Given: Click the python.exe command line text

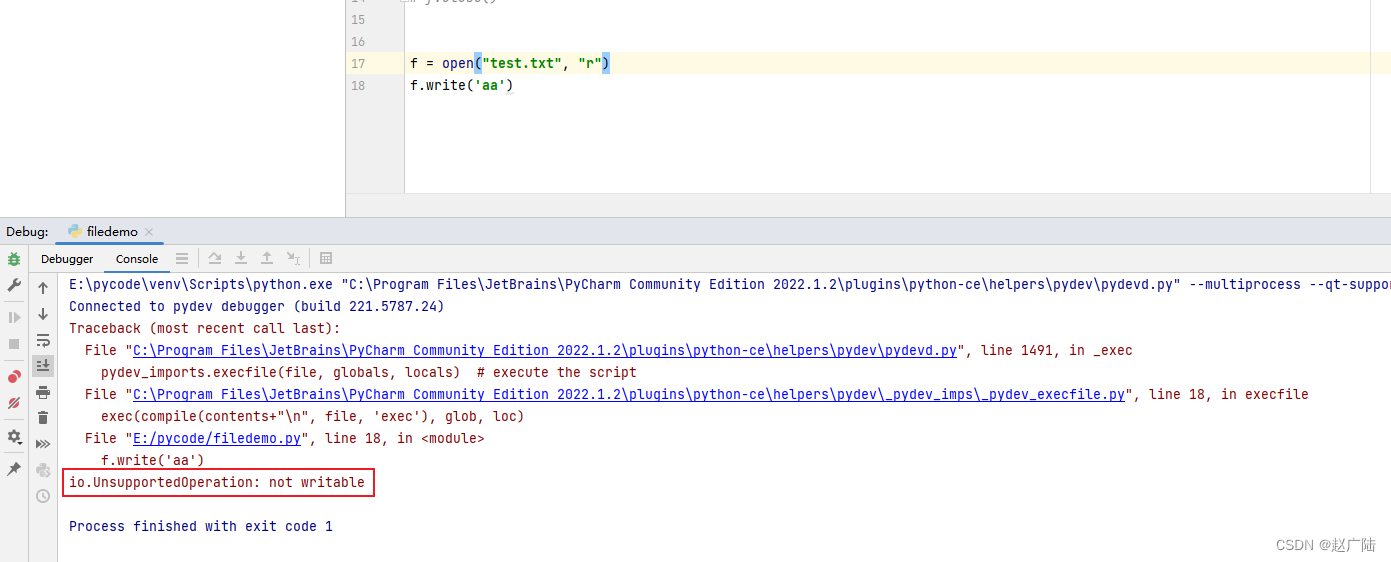Looking at the screenshot, I should [730, 284].
